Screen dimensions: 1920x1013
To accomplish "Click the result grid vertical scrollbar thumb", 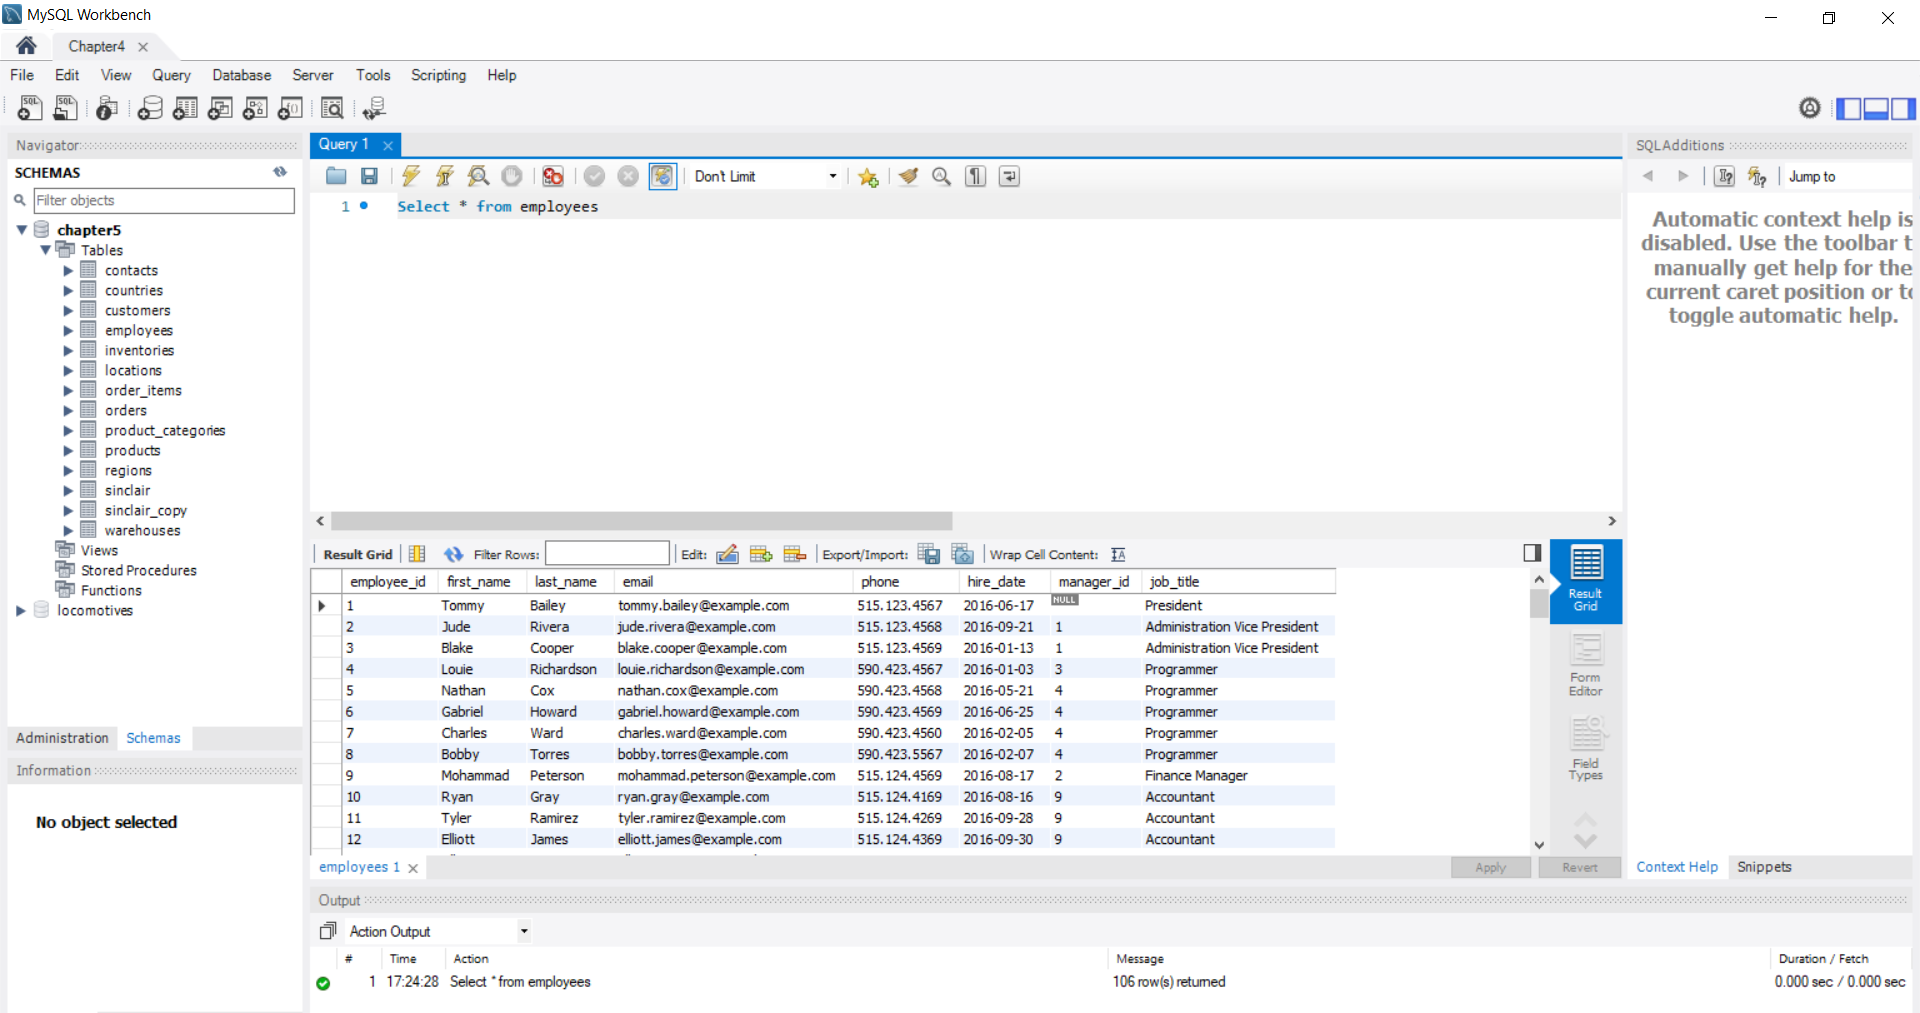I will (1539, 604).
